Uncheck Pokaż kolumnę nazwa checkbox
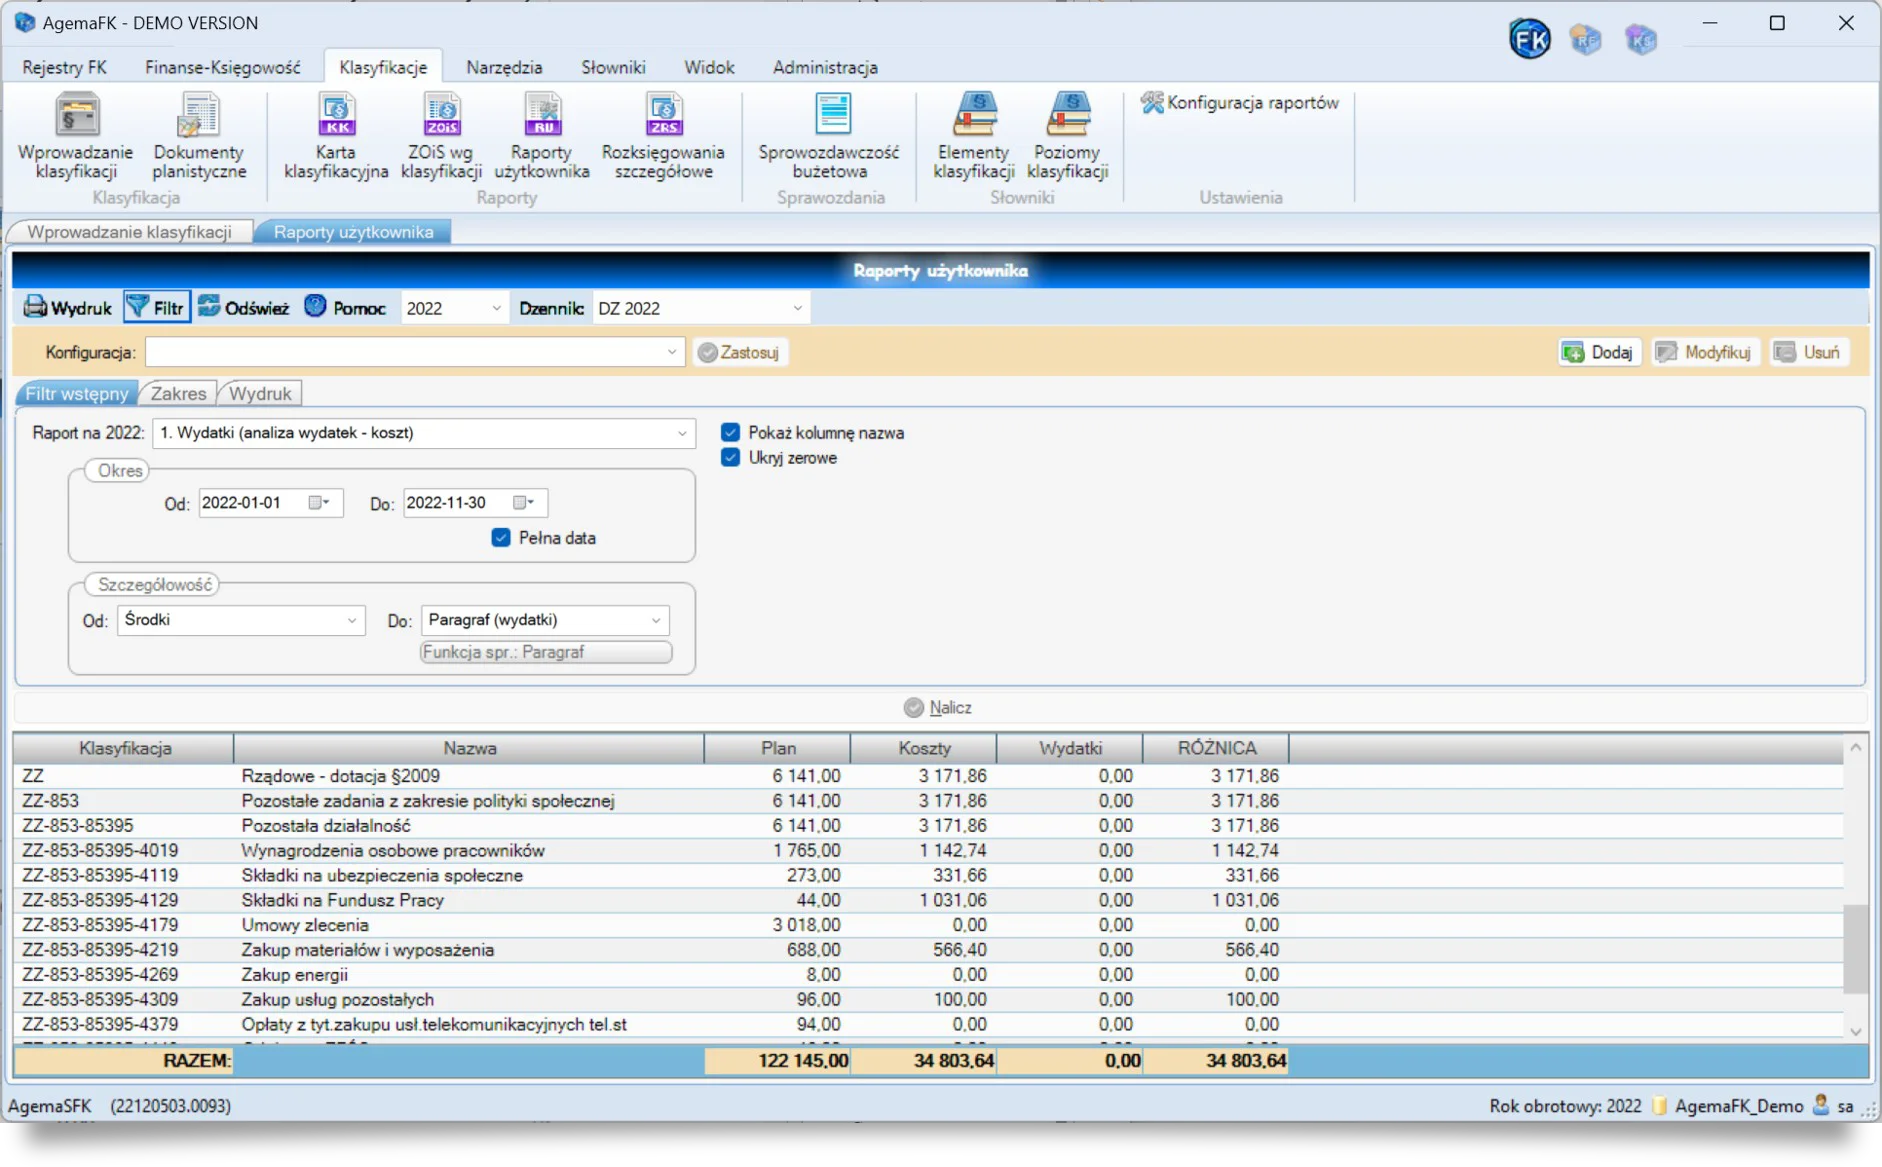 (x=731, y=433)
